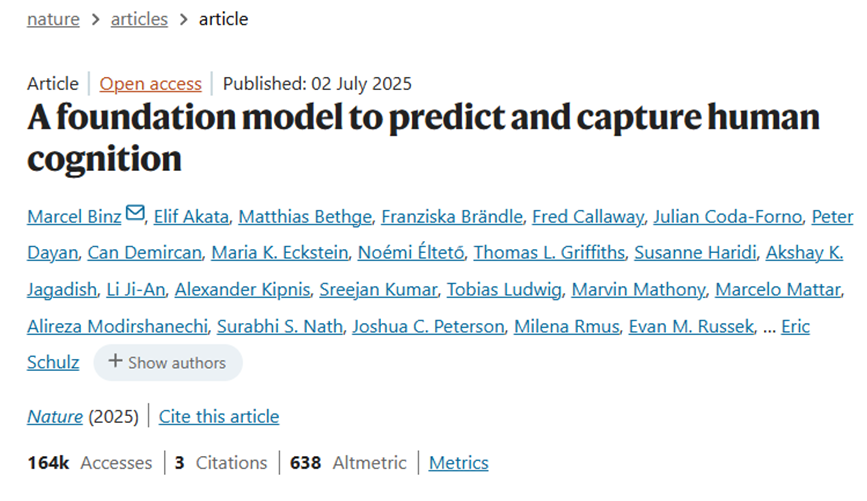The image size is (867, 501).
Task: Click the Open access link
Action: (x=150, y=84)
